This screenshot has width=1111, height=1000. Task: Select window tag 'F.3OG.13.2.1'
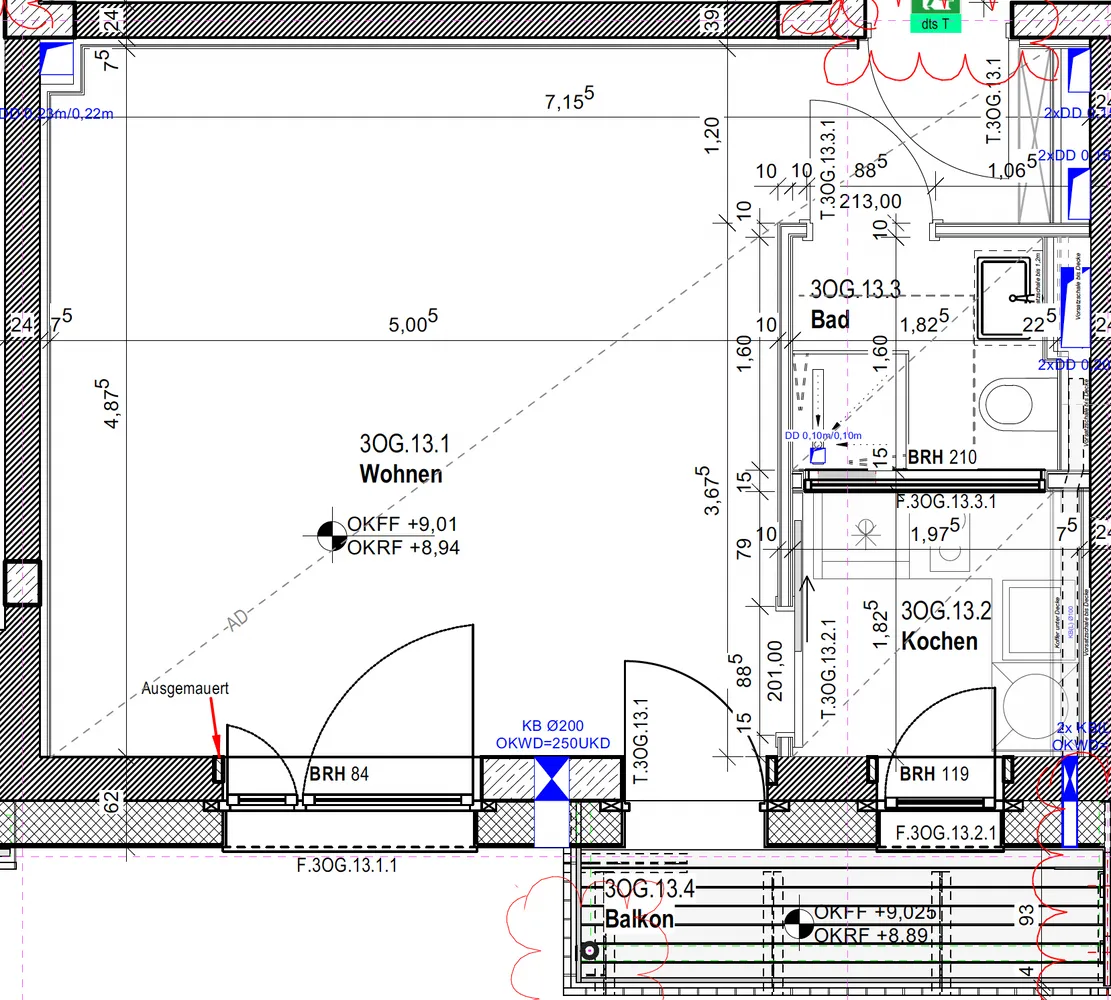[x=945, y=833]
